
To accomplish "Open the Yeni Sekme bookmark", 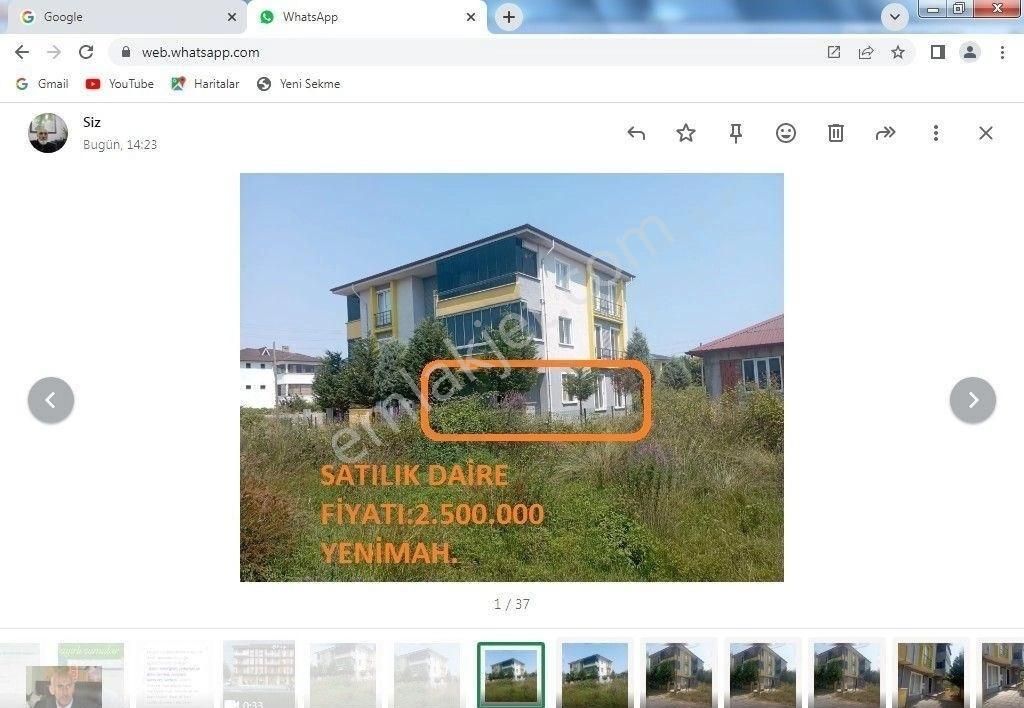I will coord(298,84).
